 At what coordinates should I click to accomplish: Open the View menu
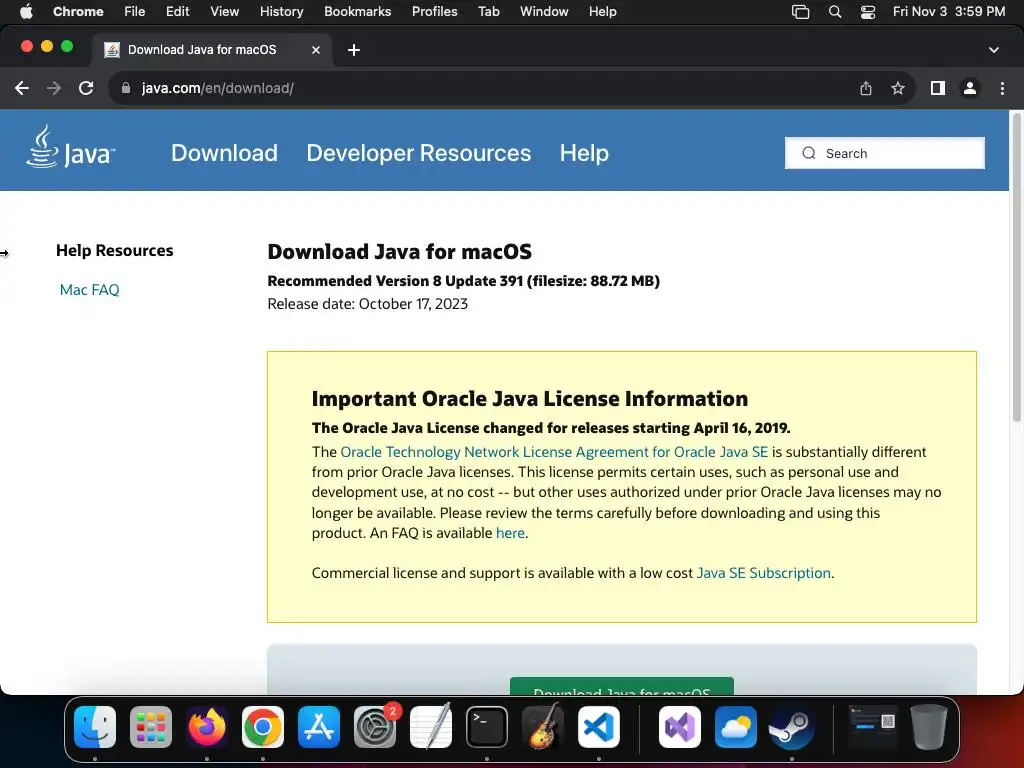[x=225, y=11]
